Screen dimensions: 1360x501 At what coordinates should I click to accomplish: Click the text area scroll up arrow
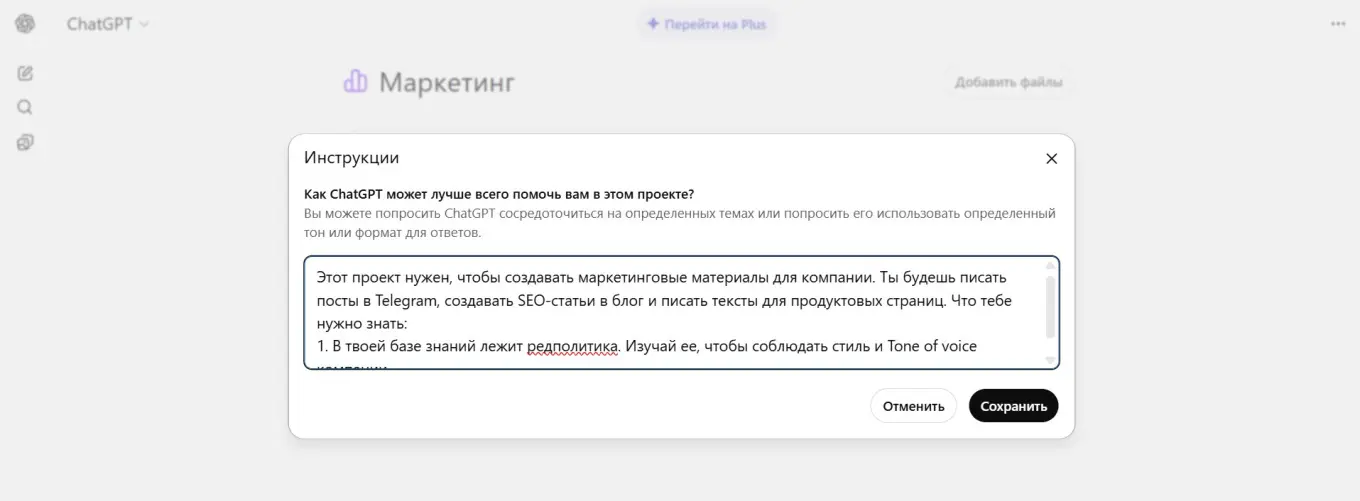(1050, 266)
